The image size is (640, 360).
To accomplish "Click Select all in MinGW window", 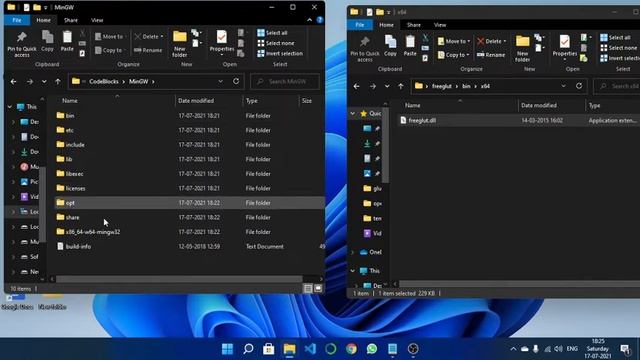I will [272, 33].
